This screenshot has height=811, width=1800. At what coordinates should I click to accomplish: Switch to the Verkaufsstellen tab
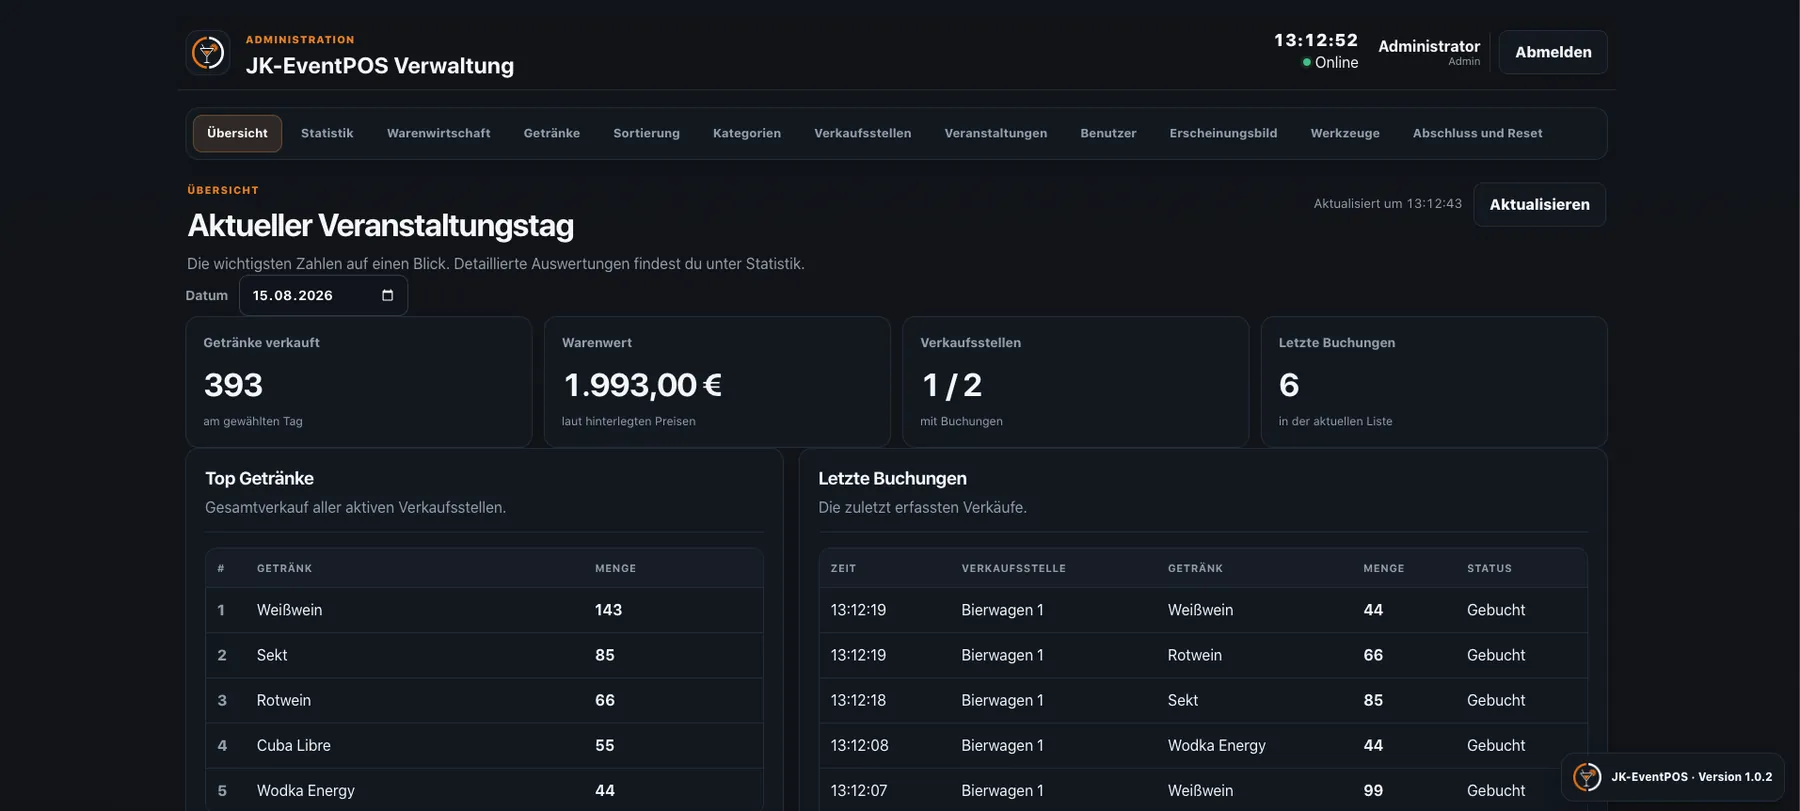click(x=863, y=133)
